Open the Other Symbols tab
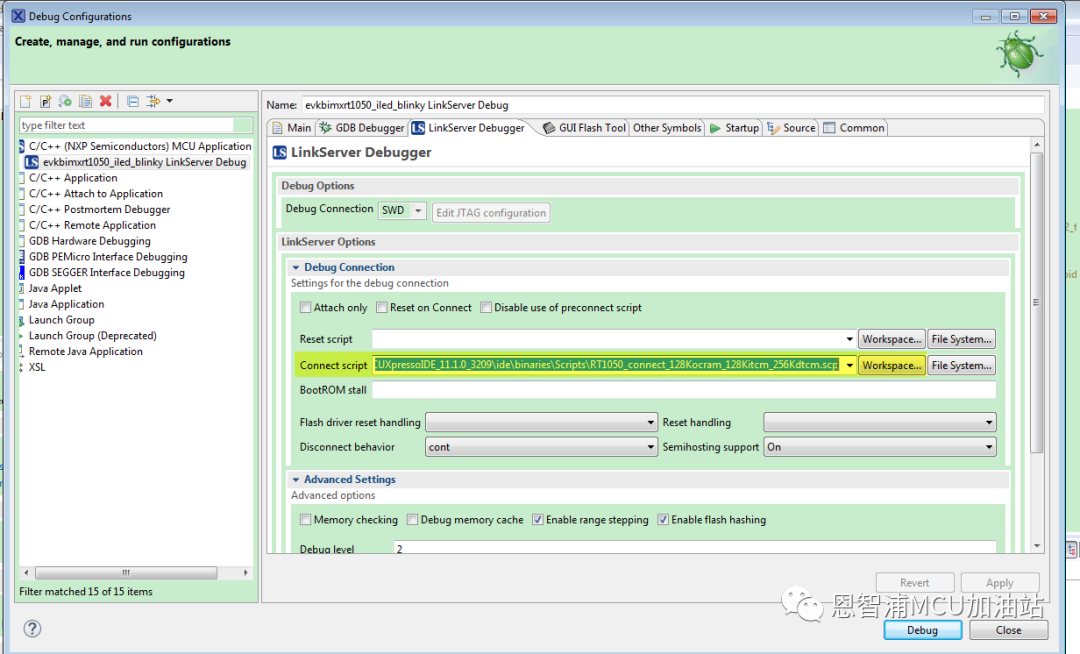This screenshot has height=654, width=1080. [667, 128]
